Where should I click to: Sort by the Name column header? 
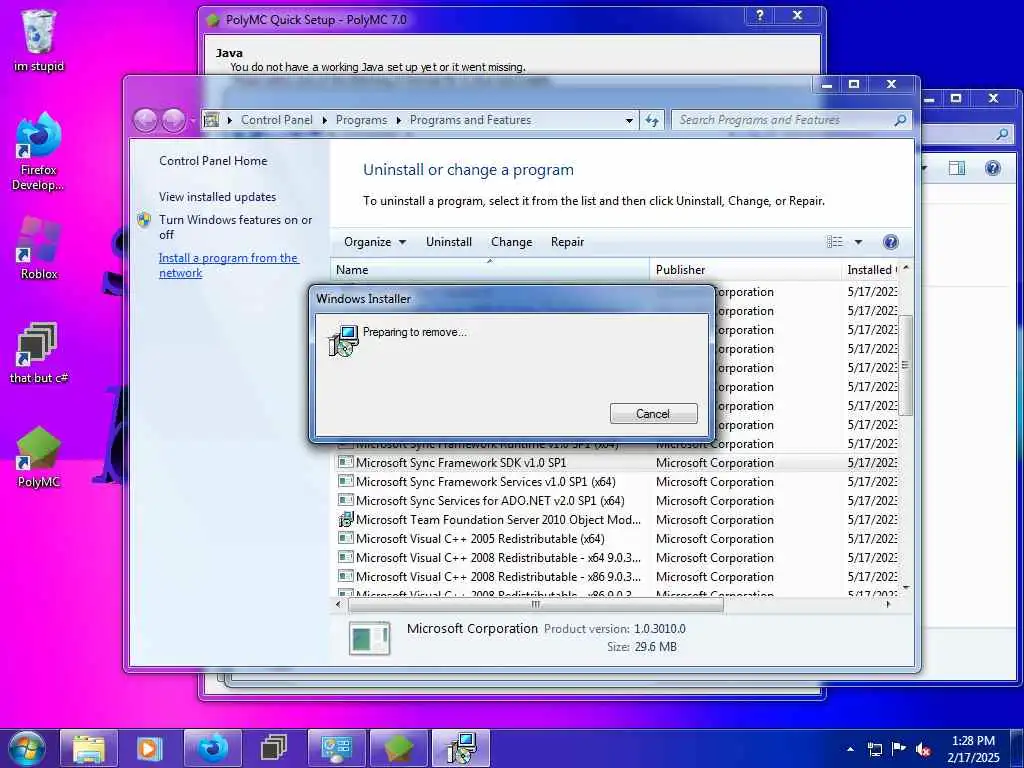[490, 270]
